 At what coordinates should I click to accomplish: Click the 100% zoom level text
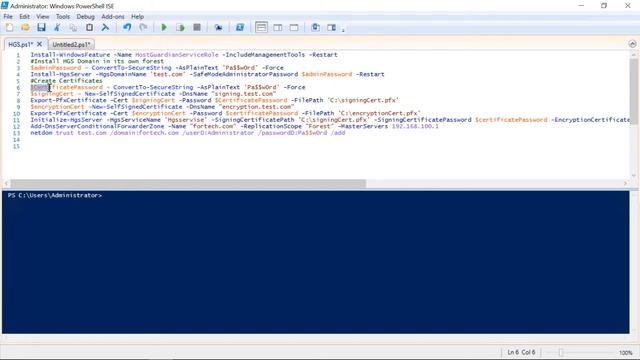pyautogui.click(x=626, y=353)
